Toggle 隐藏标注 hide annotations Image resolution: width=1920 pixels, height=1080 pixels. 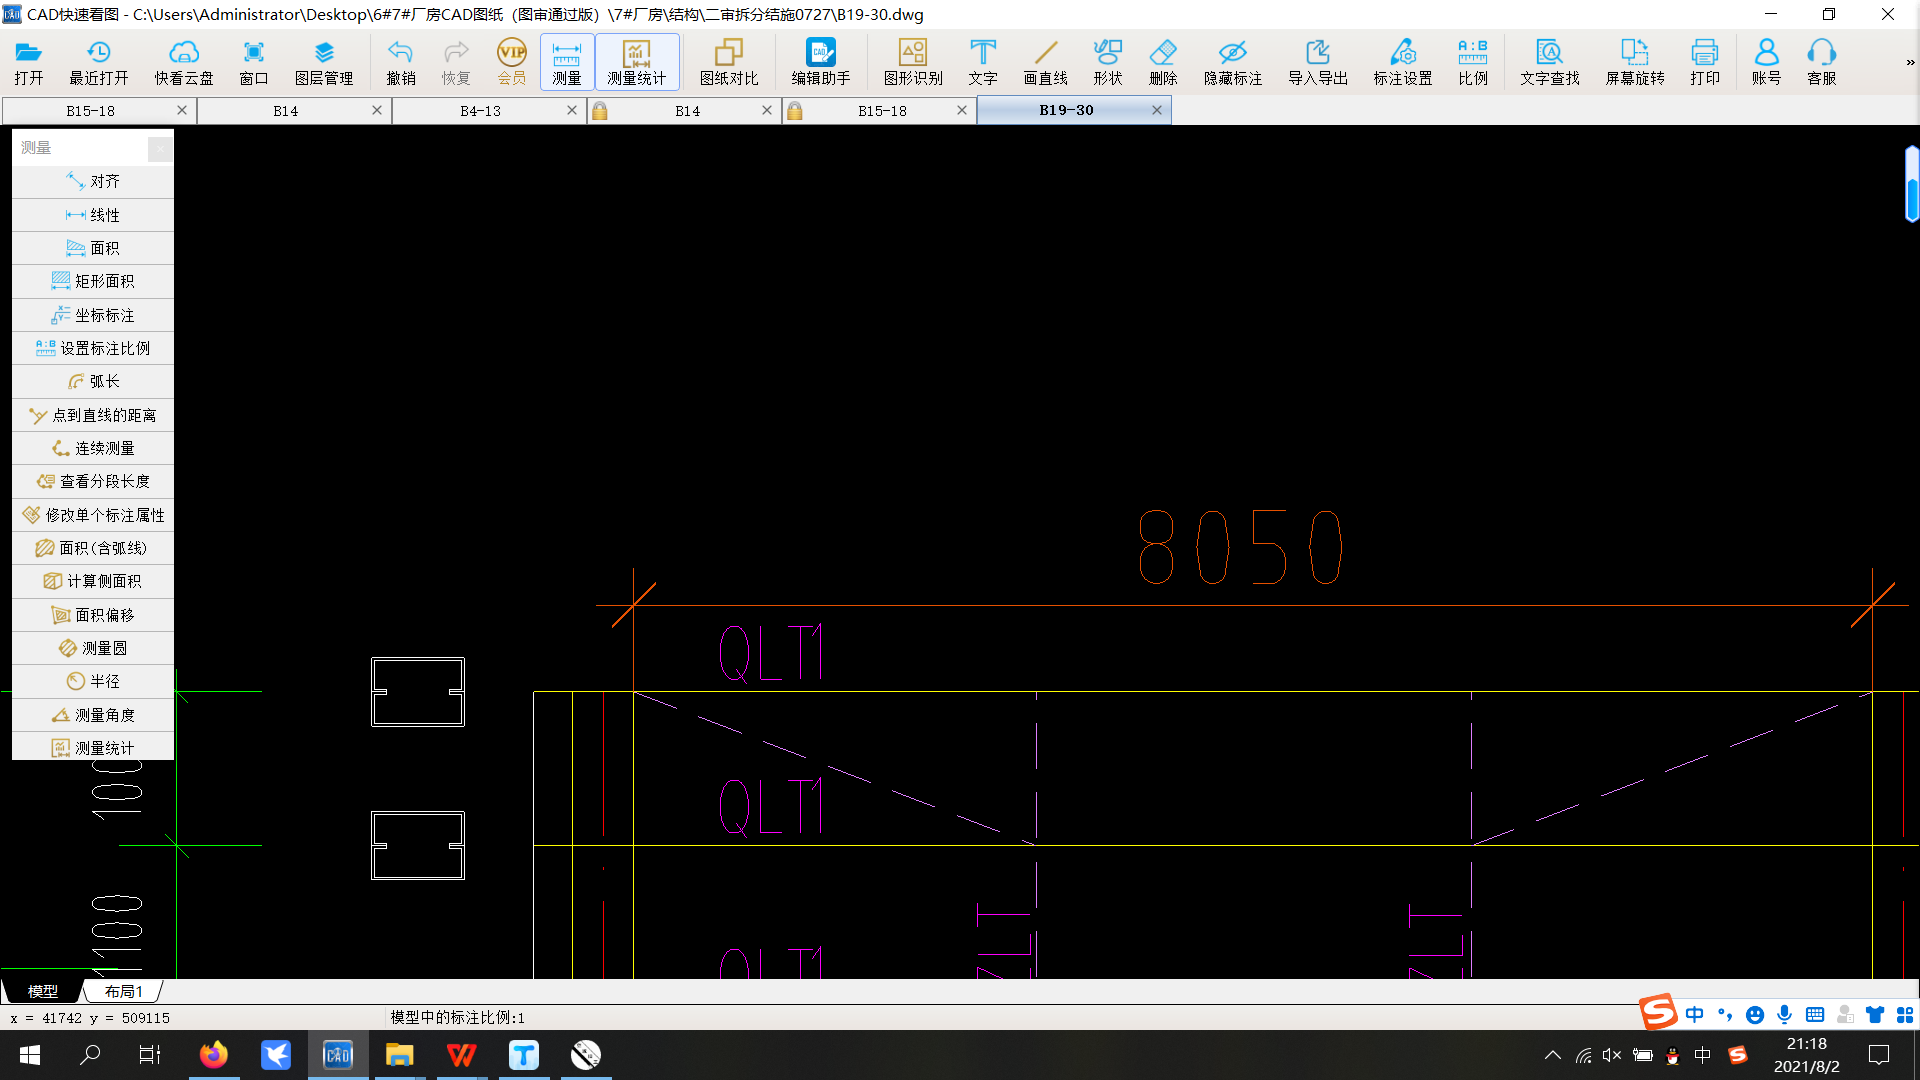click(x=1232, y=62)
